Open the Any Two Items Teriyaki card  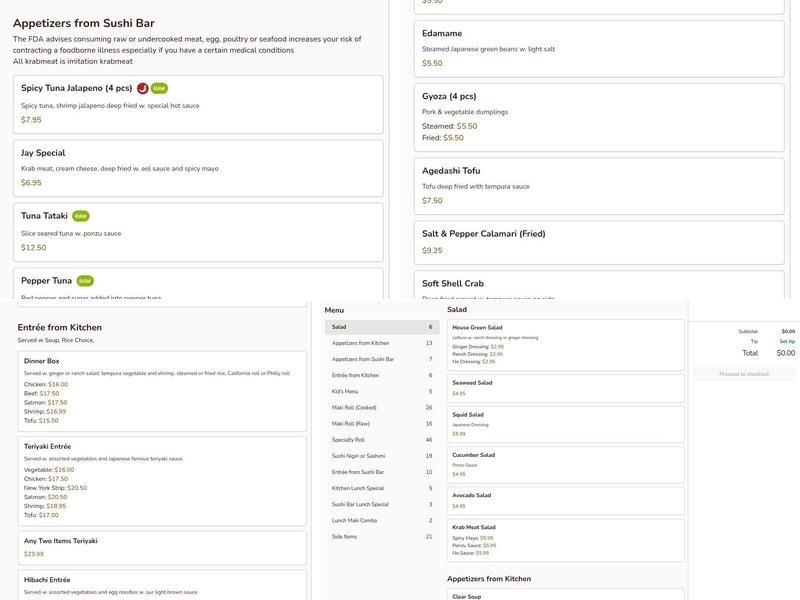(x=161, y=547)
